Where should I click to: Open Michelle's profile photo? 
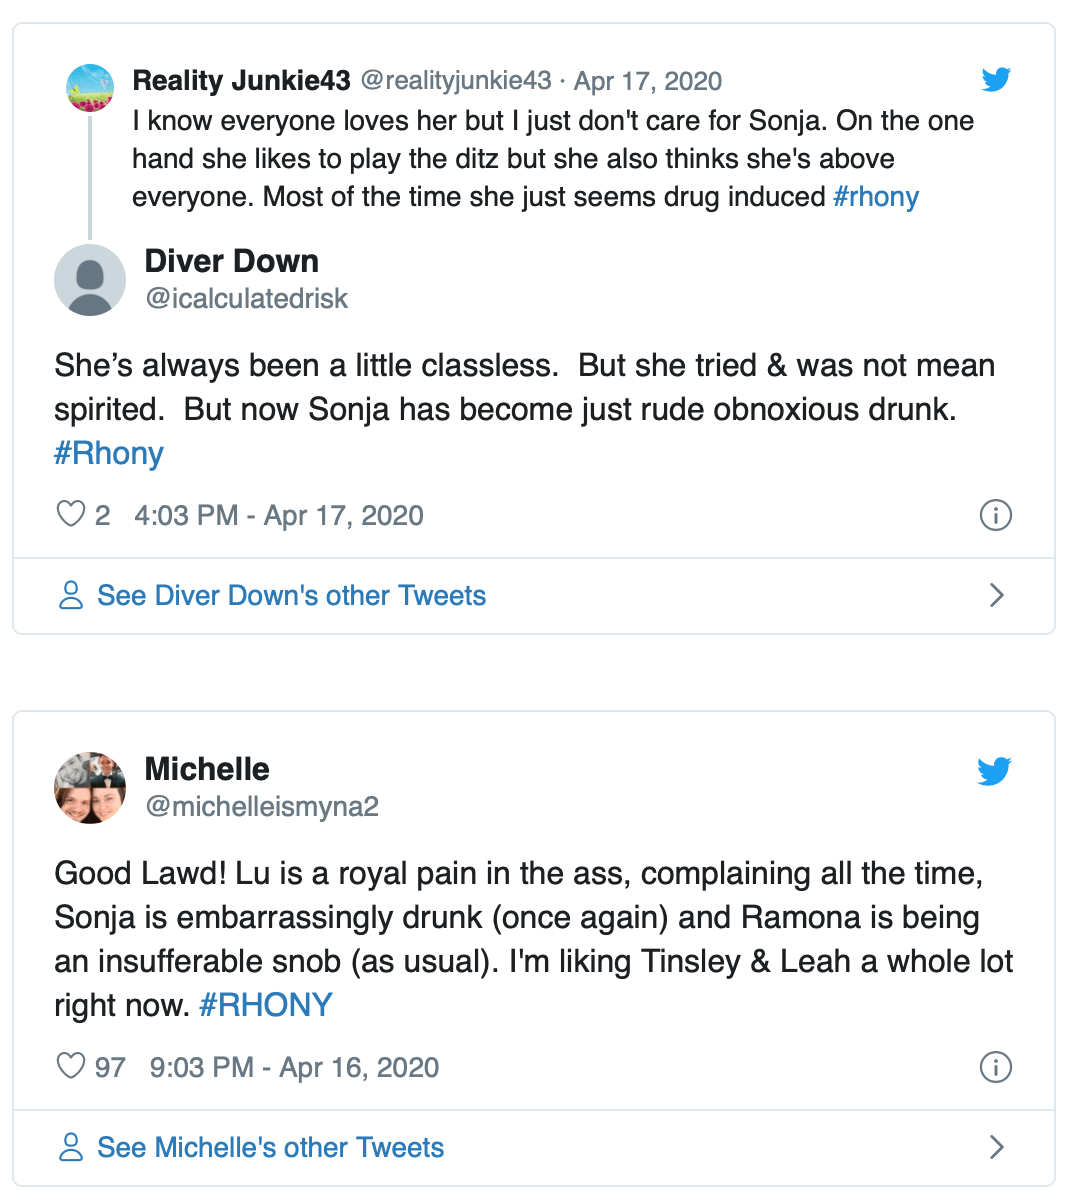click(90, 788)
